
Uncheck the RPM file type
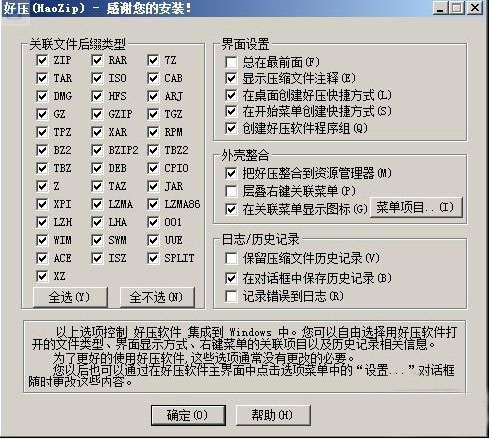point(153,132)
